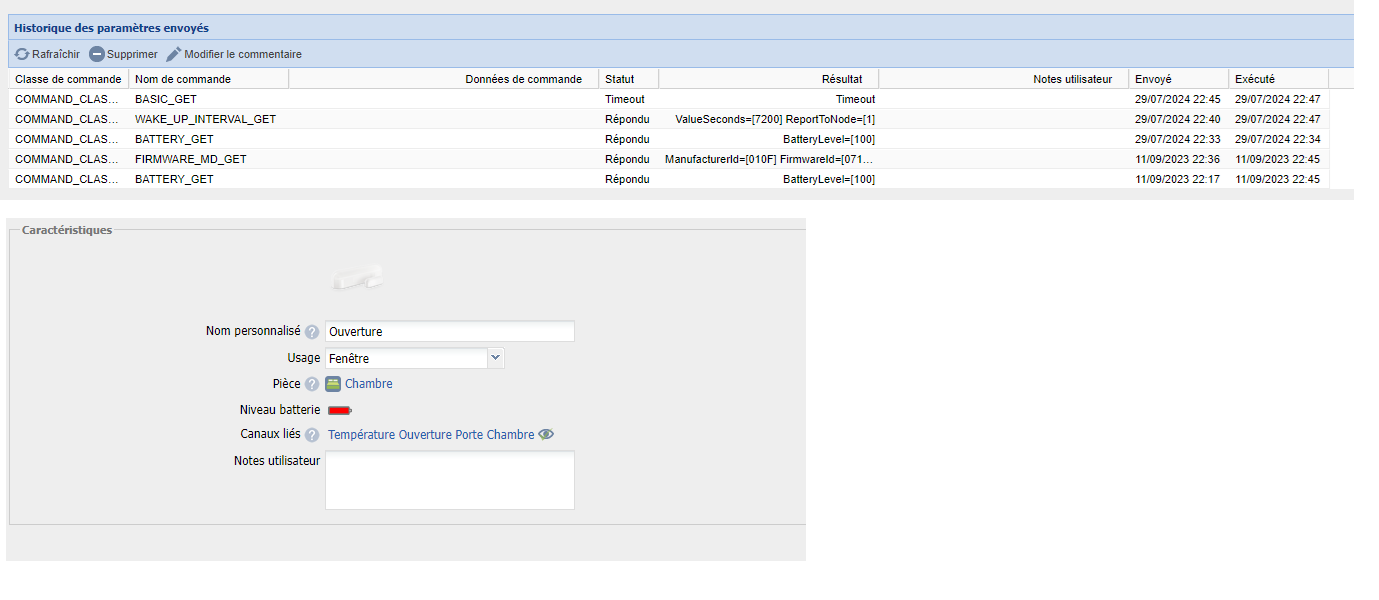The width and height of the screenshot is (1379, 600).
Task: Click the red battery level indicator
Action: pos(340,410)
